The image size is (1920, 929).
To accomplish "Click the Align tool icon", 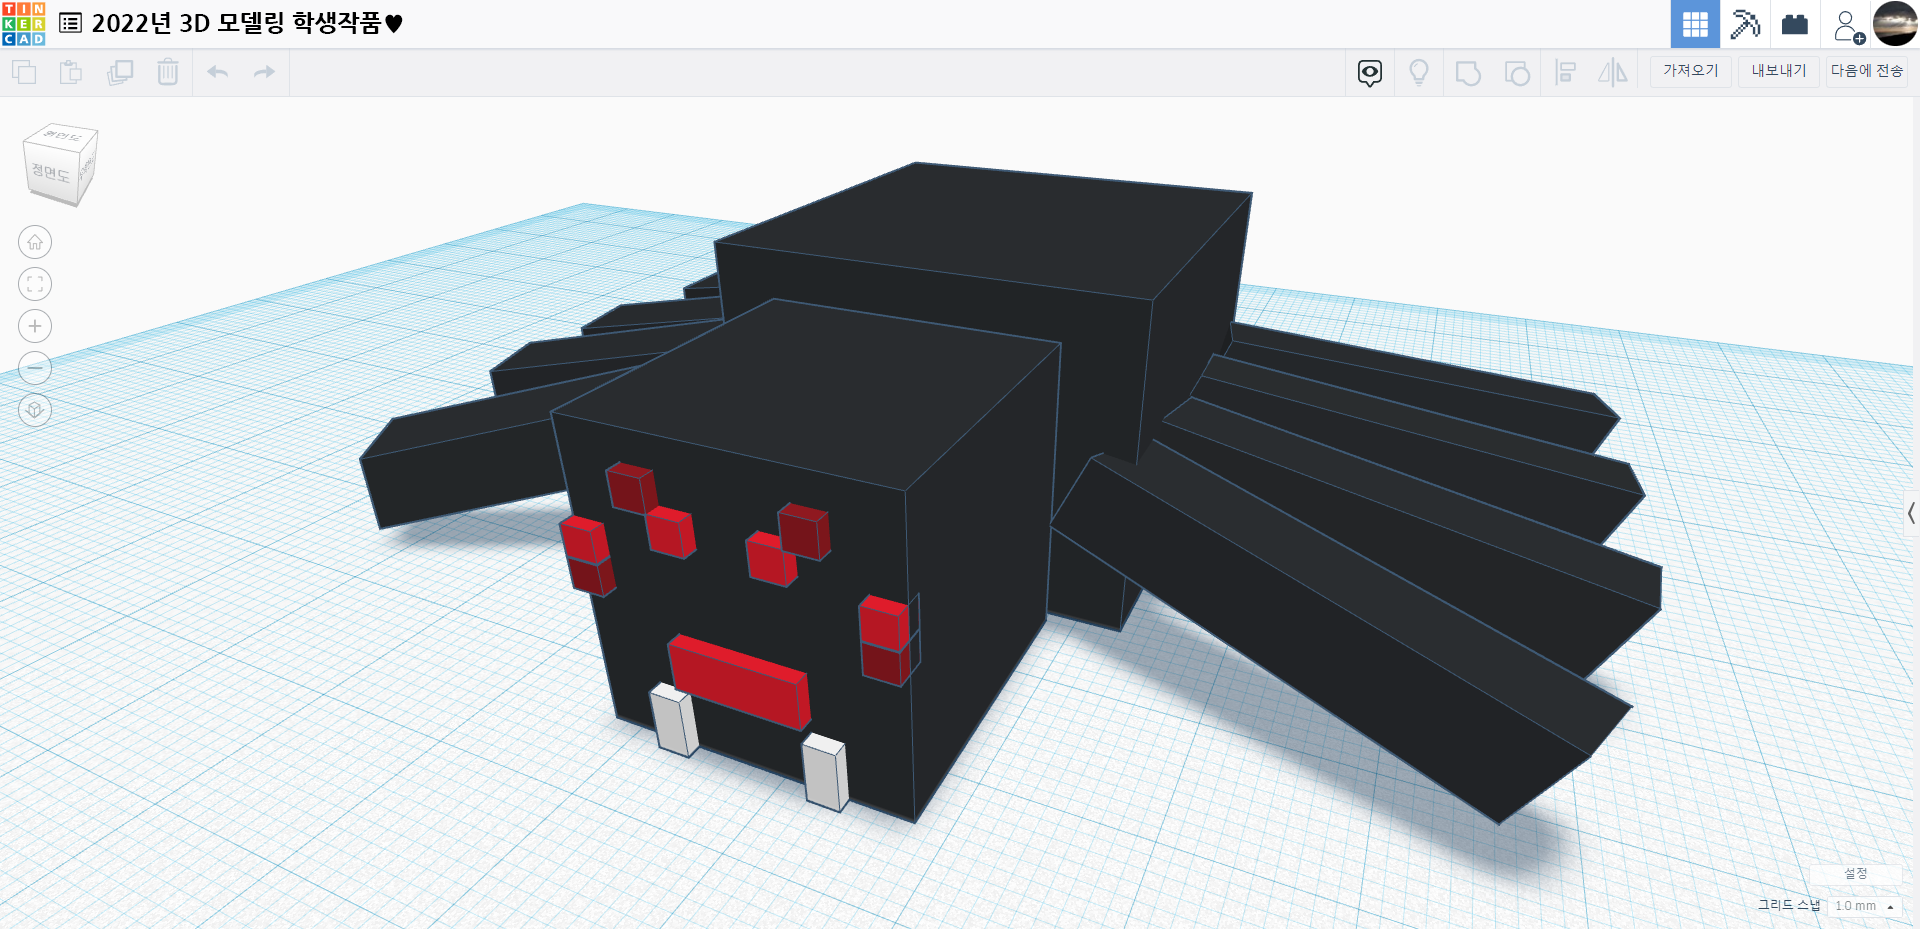I will pyautogui.click(x=1566, y=72).
